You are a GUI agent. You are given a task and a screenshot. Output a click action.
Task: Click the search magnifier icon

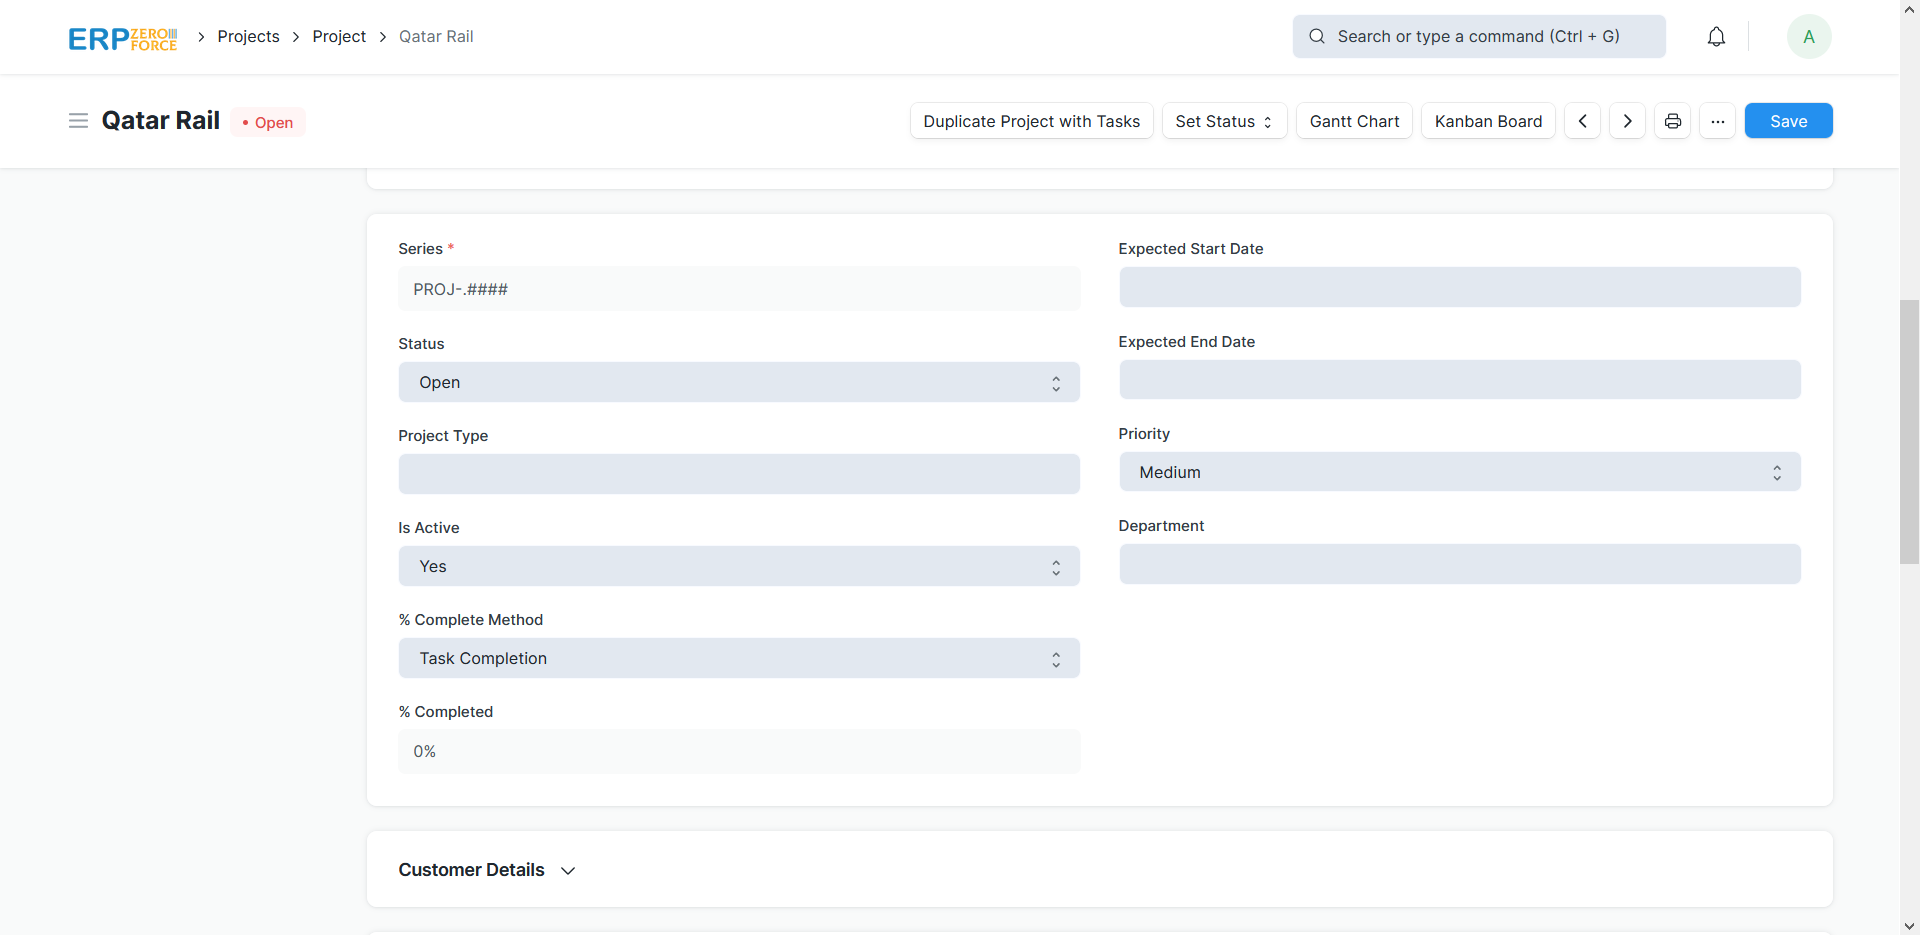coord(1317,36)
